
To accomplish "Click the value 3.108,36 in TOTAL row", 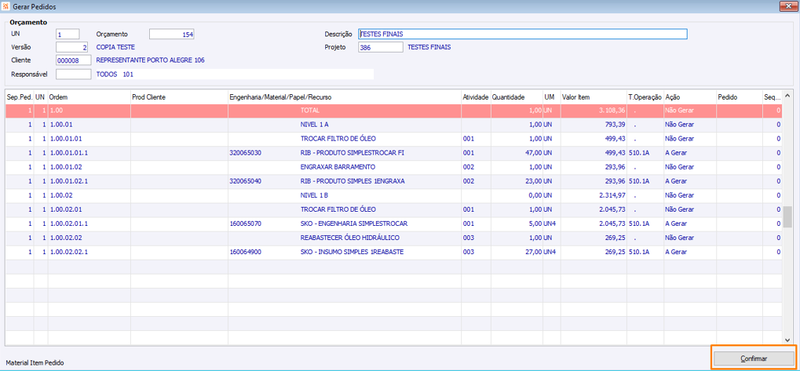I will click(x=593, y=110).
